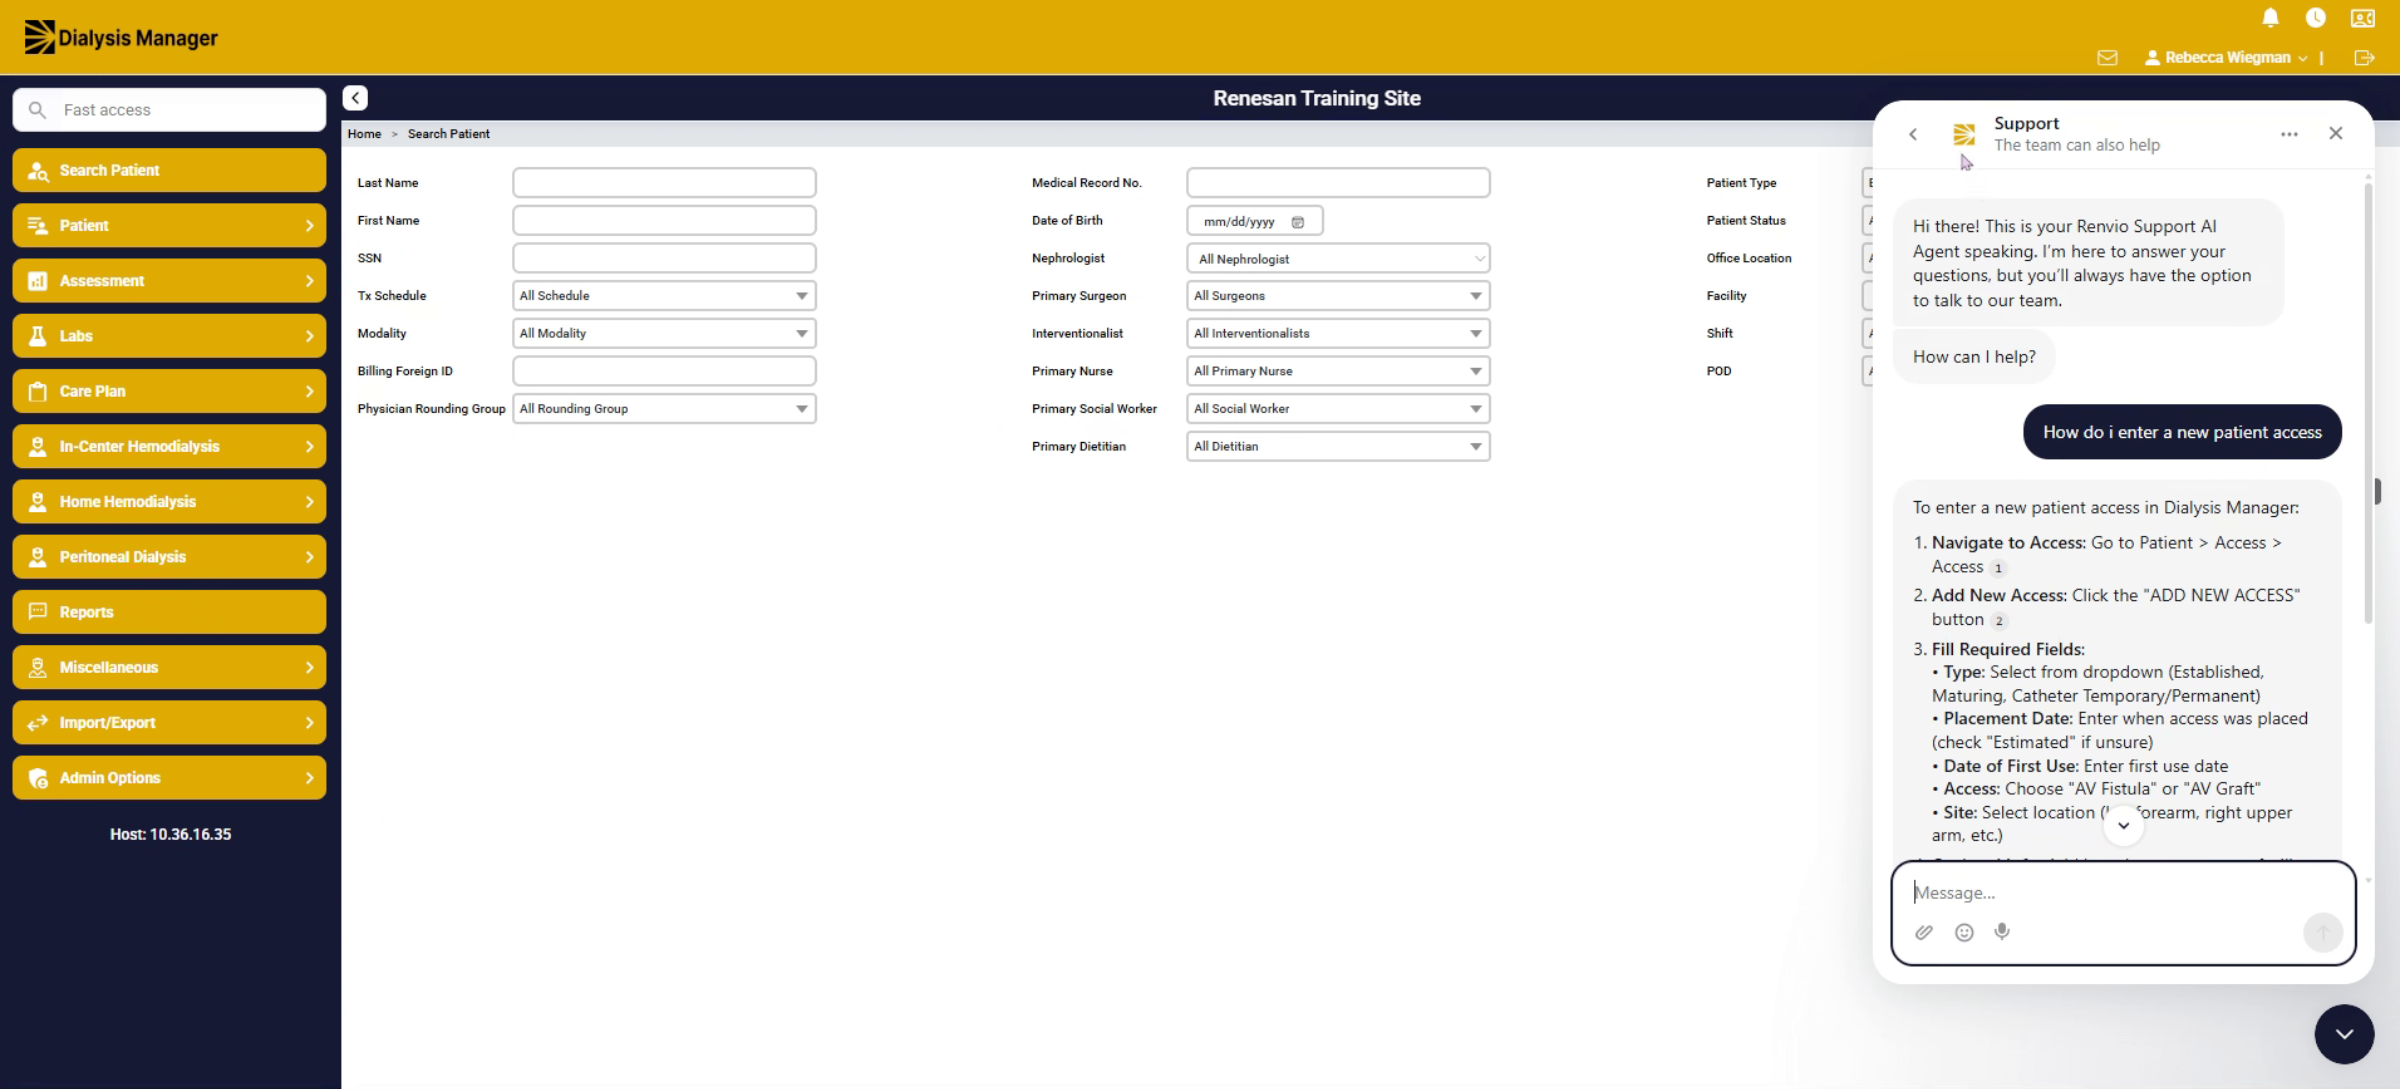Click the microphone icon in chat
This screenshot has height=1089, width=2400.
pos(2002,932)
